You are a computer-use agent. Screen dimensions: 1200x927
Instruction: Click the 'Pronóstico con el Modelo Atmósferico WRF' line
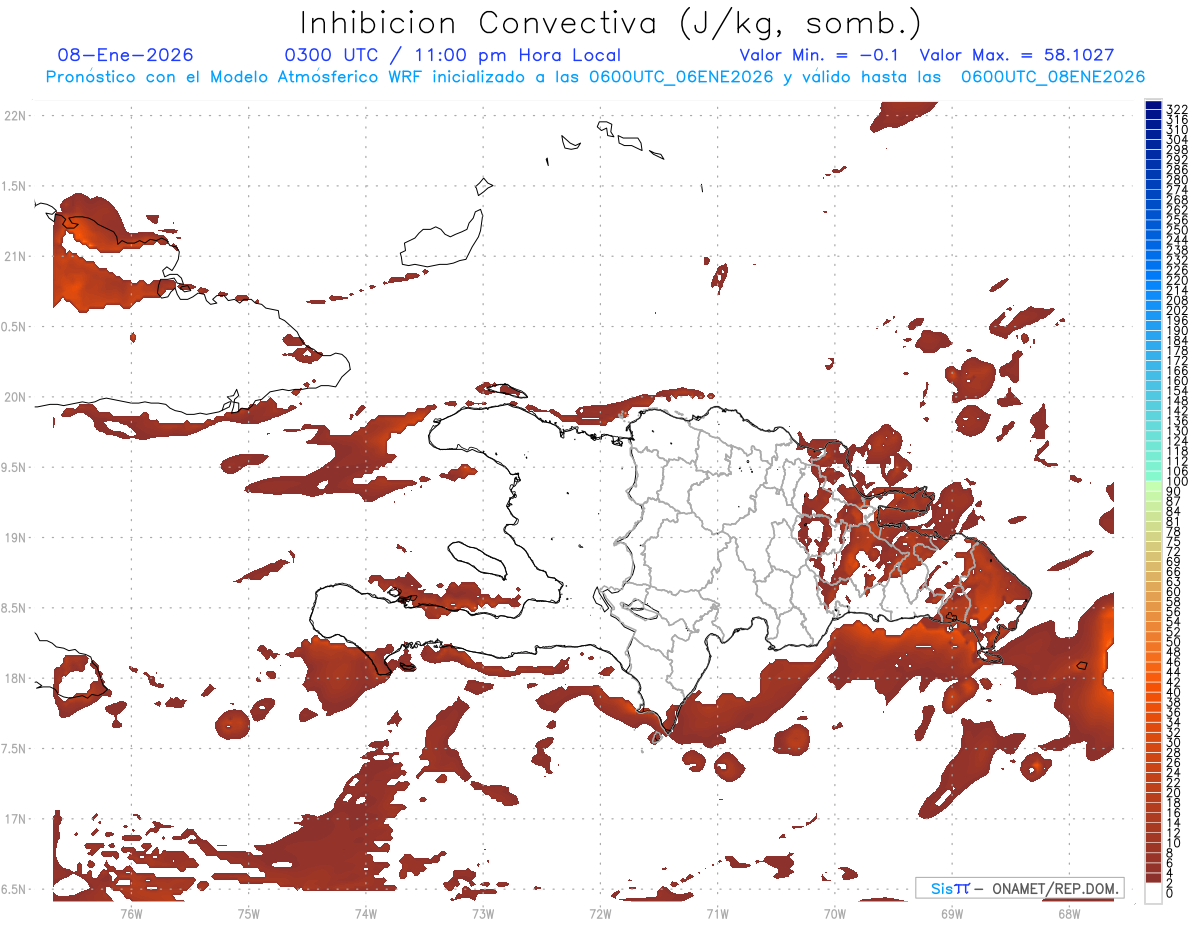pyautogui.click(x=596, y=77)
